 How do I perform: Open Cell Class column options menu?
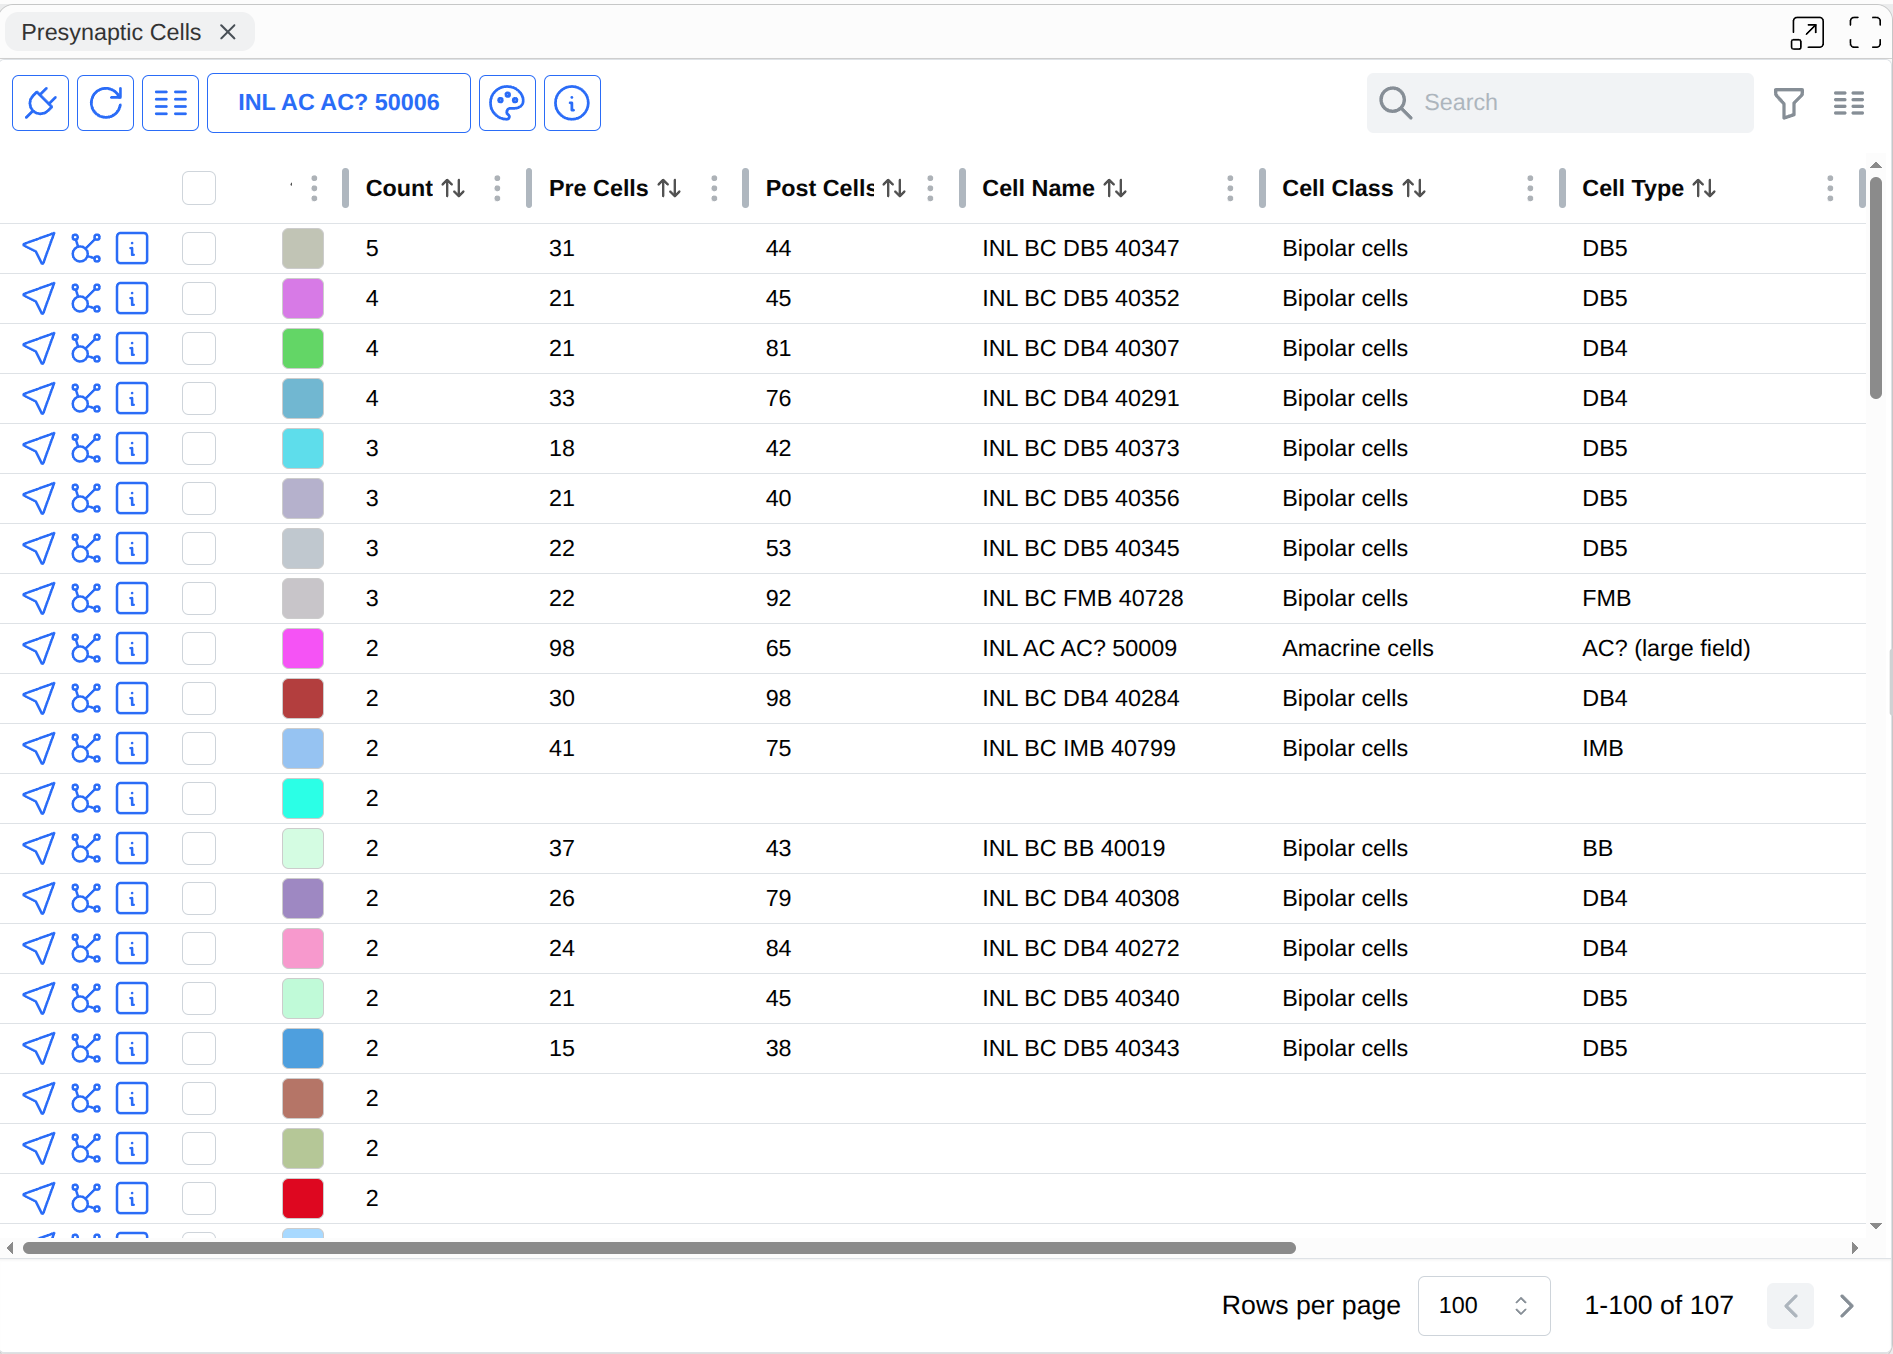(1530, 188)
